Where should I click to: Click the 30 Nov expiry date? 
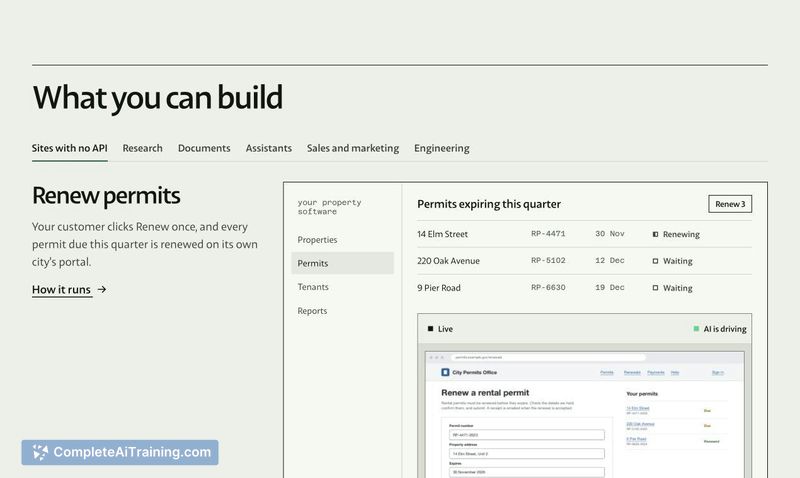(610, 234)
